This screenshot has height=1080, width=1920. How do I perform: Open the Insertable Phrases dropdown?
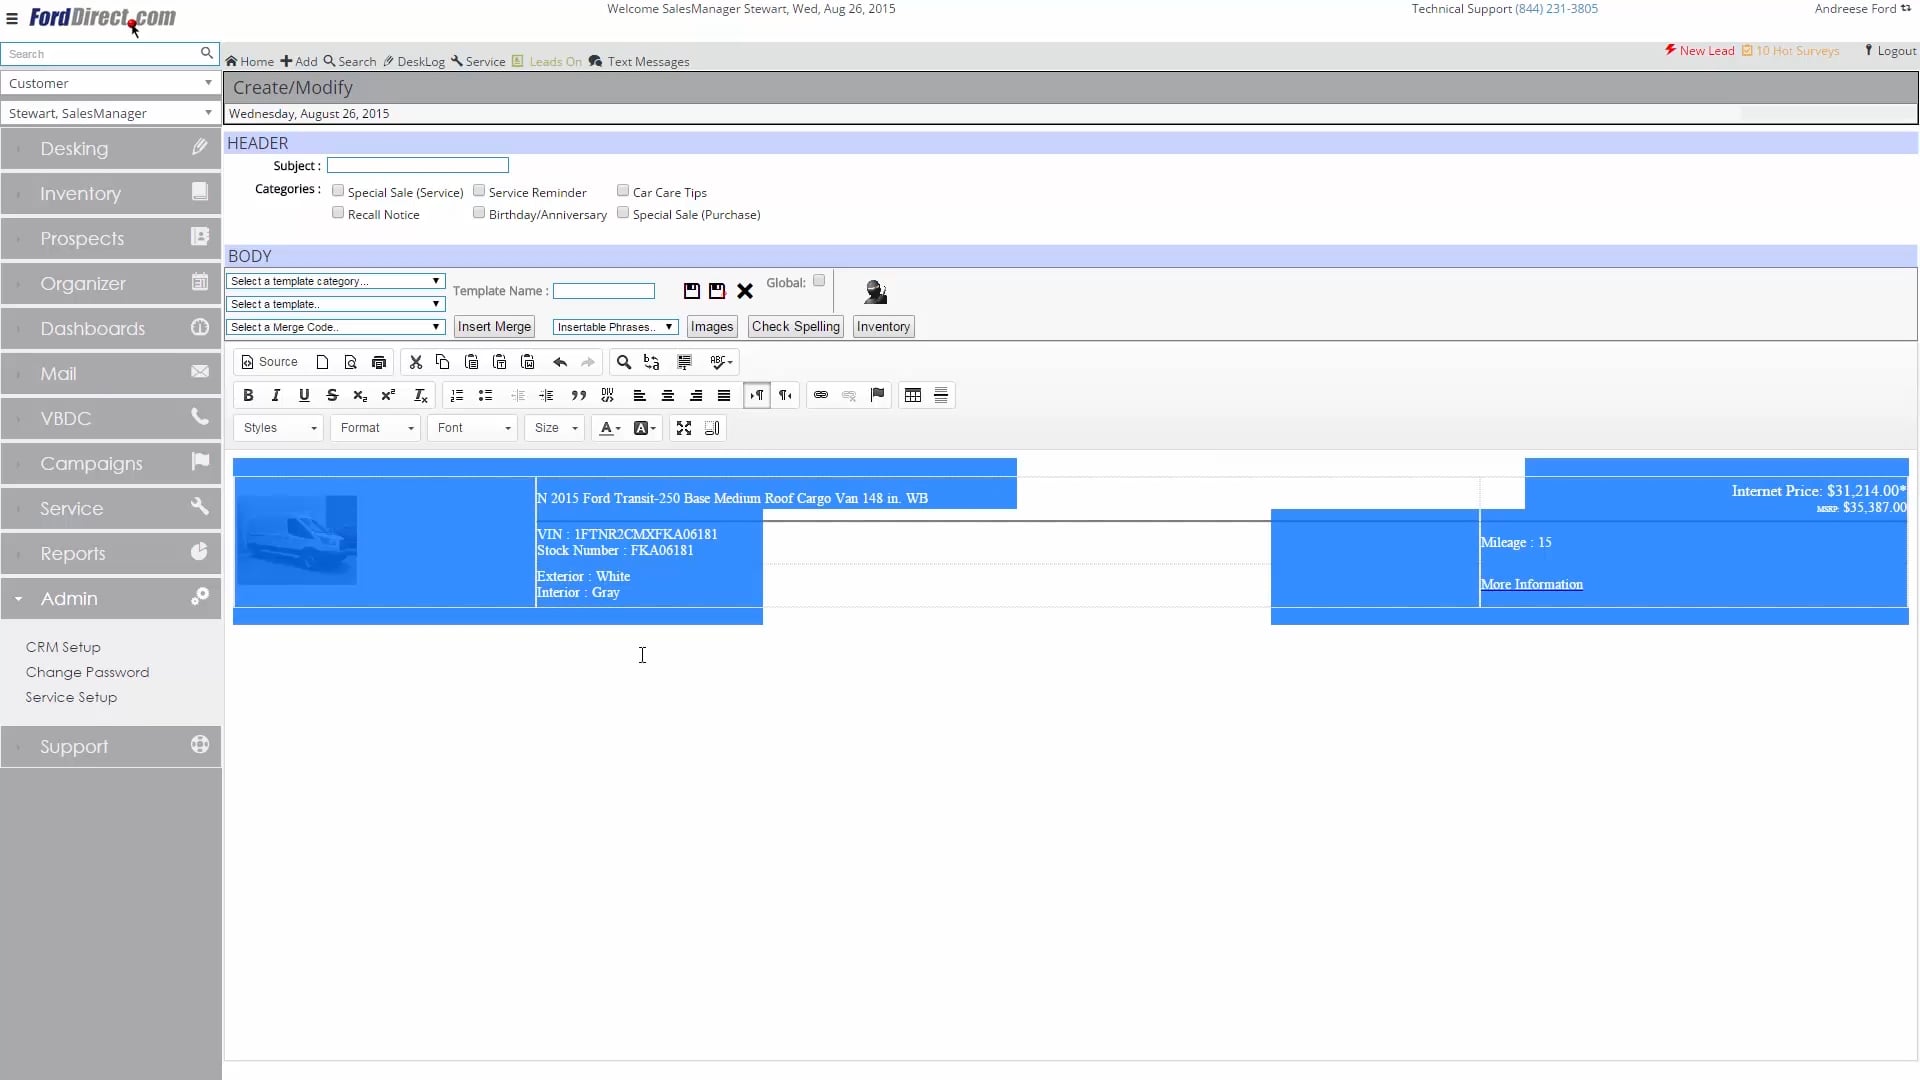coord(615,327)
